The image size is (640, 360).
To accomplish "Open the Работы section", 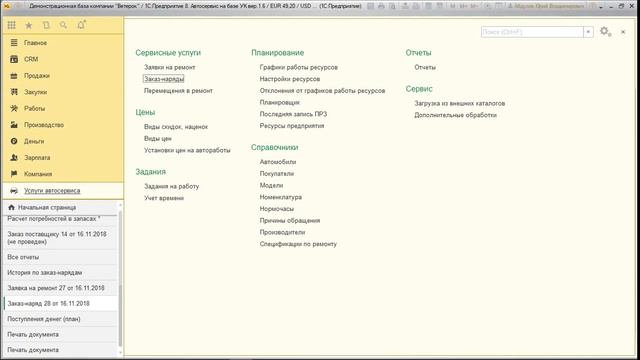I will 62,108.
